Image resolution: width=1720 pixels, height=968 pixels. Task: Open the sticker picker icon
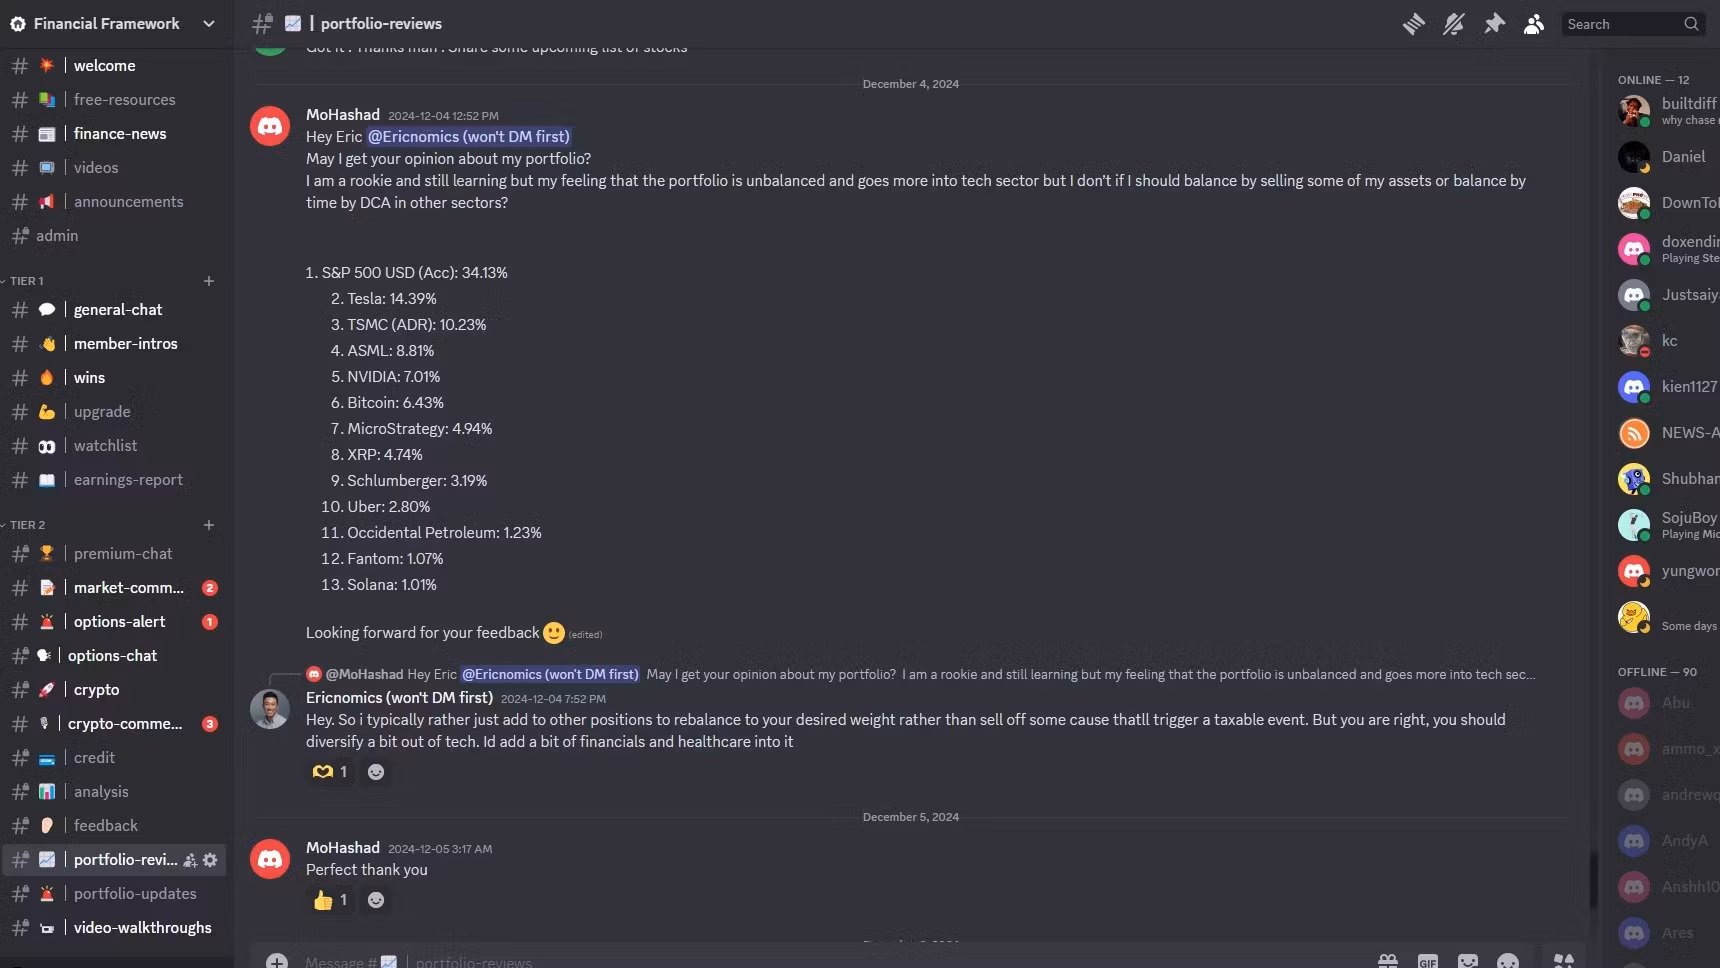pyautogui.click(x=1467, y=961)
